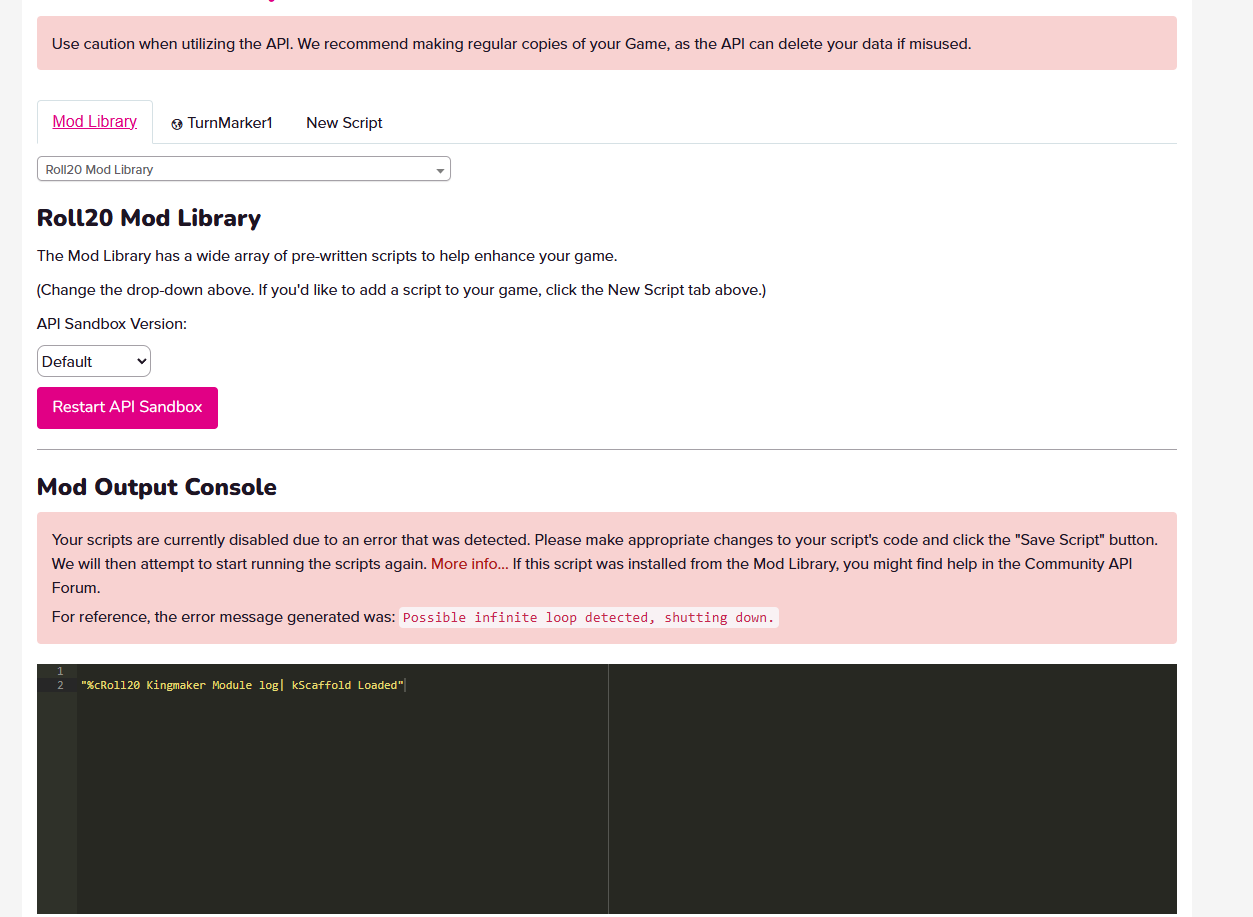
Task: Click line number 1 in console gutter
Action: (x=60, y=671)
